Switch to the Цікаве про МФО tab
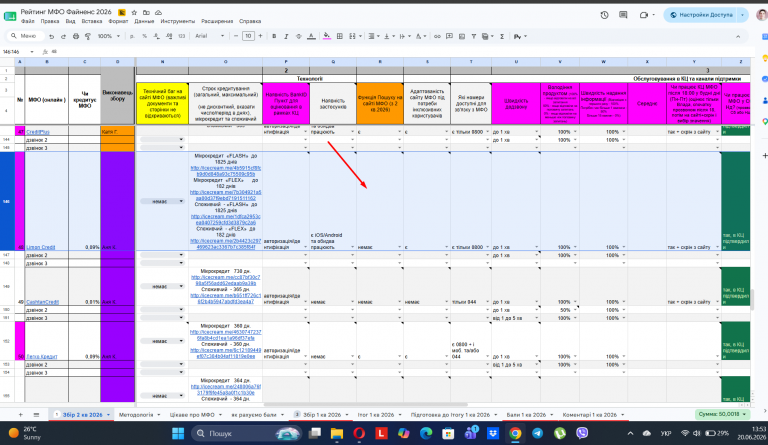Image resolution: width=768 pixels, height=445 pixels. [192, 415]
